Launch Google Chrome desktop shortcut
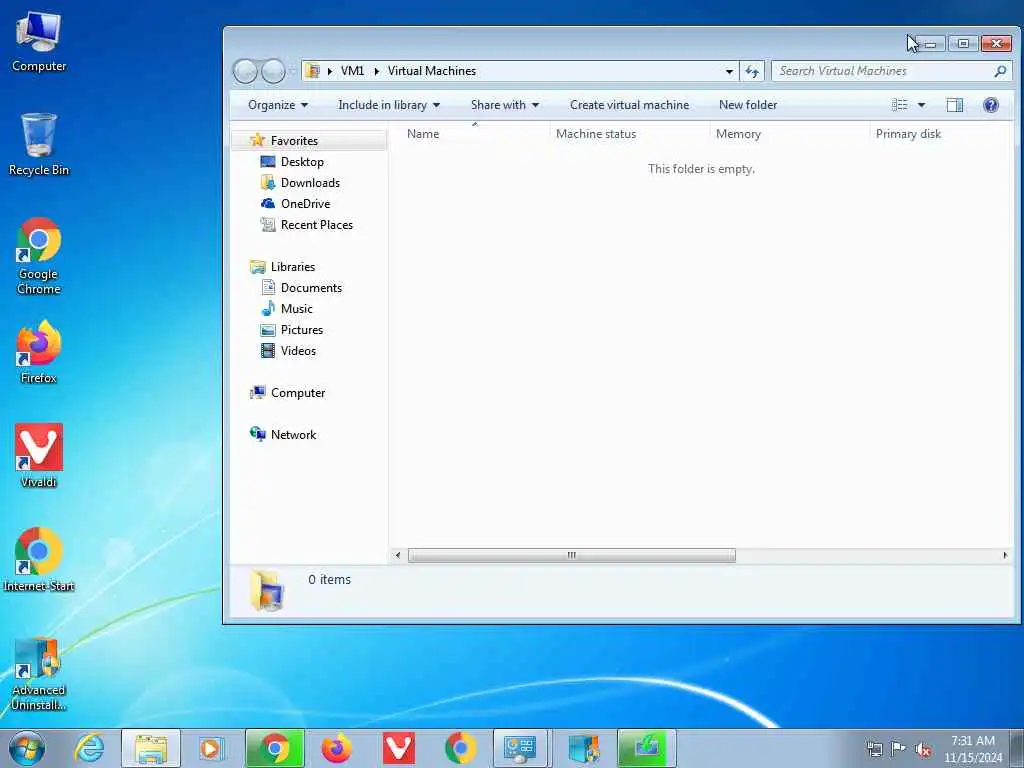 (x=39, y=256)
